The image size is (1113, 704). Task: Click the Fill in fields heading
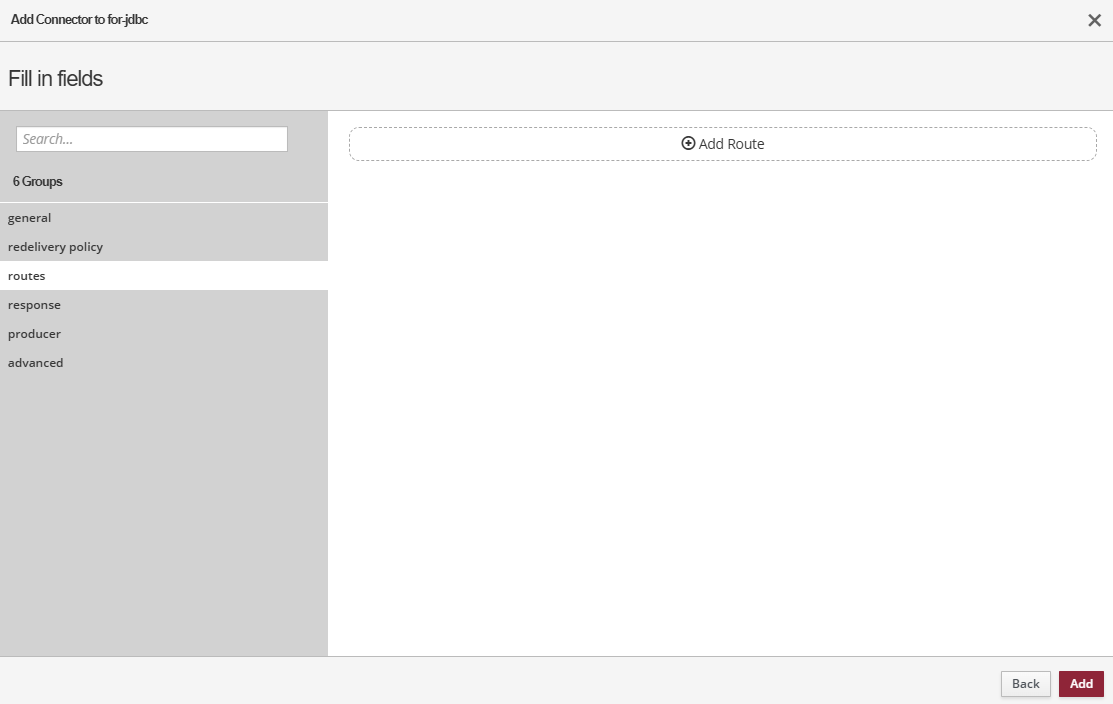click(x=56, y=78)
